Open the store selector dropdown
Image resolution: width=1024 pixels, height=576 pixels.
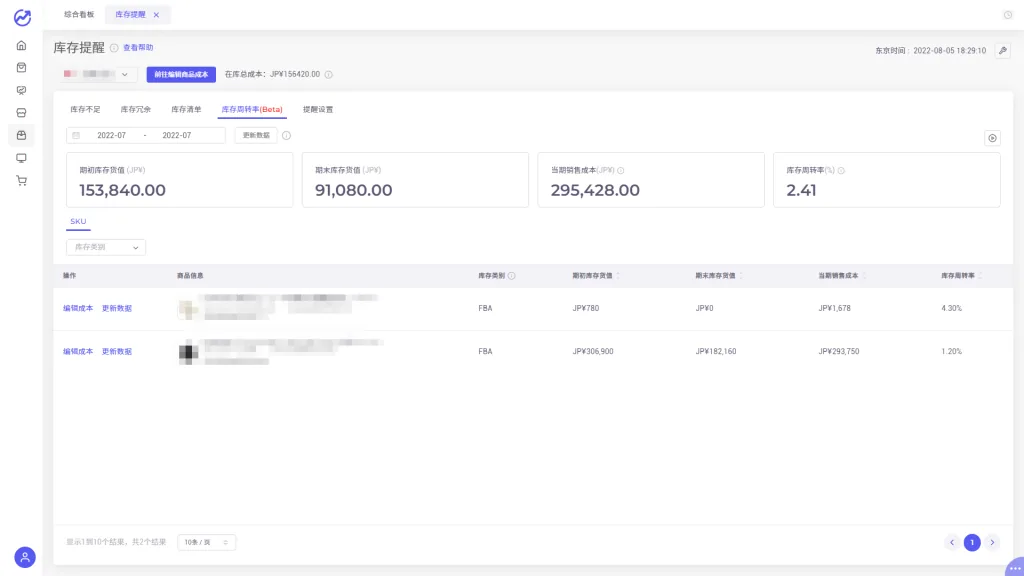coord(99,74)
